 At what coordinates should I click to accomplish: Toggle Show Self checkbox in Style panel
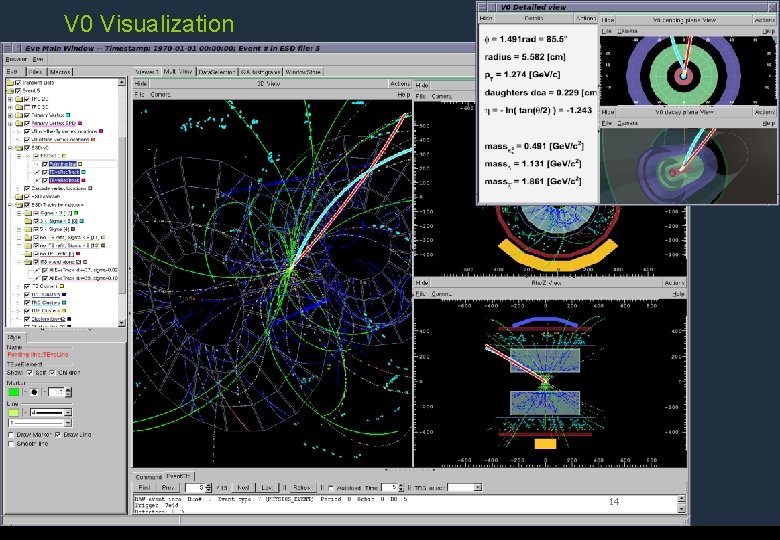[29, 372]
